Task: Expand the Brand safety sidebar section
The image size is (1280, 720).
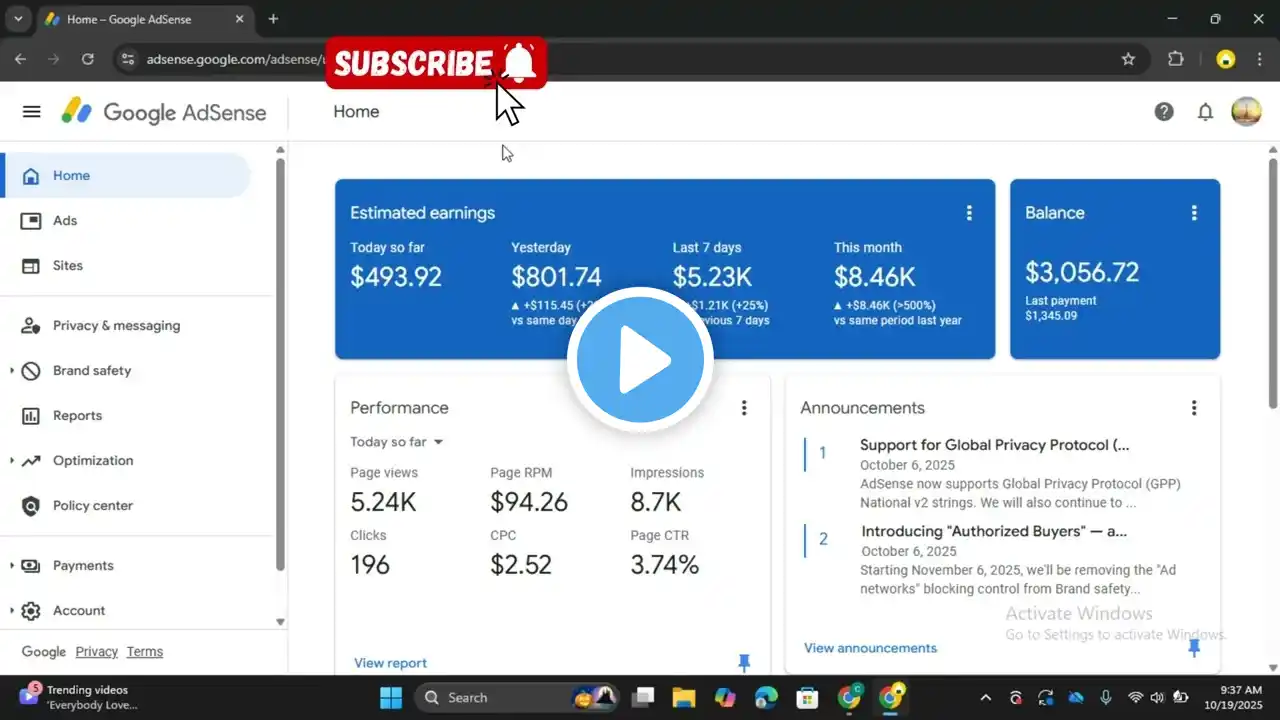Action: (x=12, y=371)
